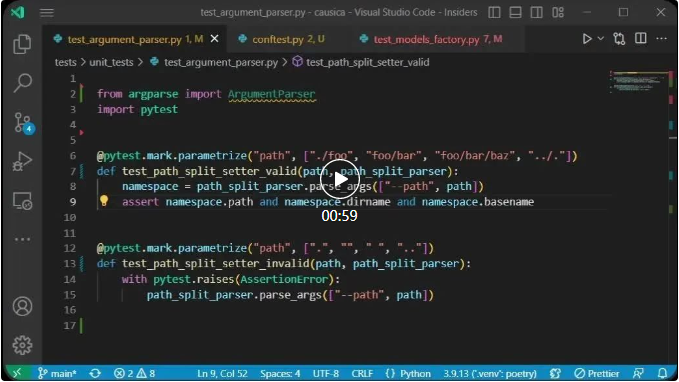
Task: Toggle primary side bar layout button
Action: point(494,13)
